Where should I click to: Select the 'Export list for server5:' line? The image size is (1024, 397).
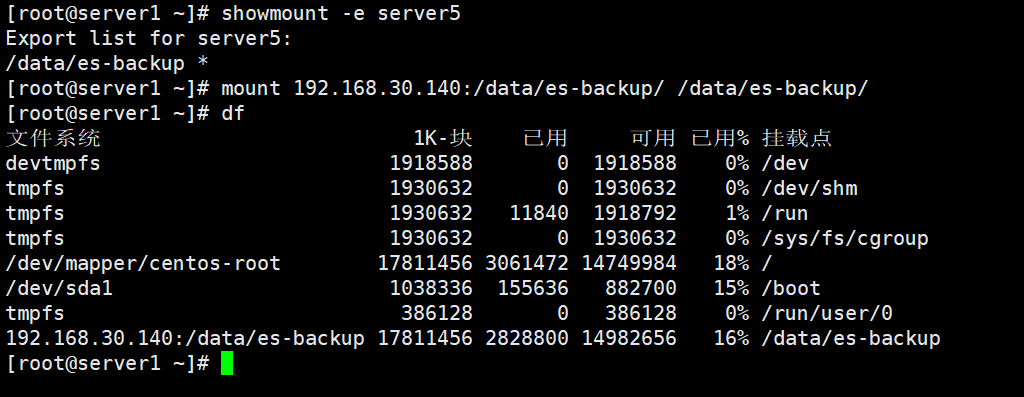pos(149,38)
